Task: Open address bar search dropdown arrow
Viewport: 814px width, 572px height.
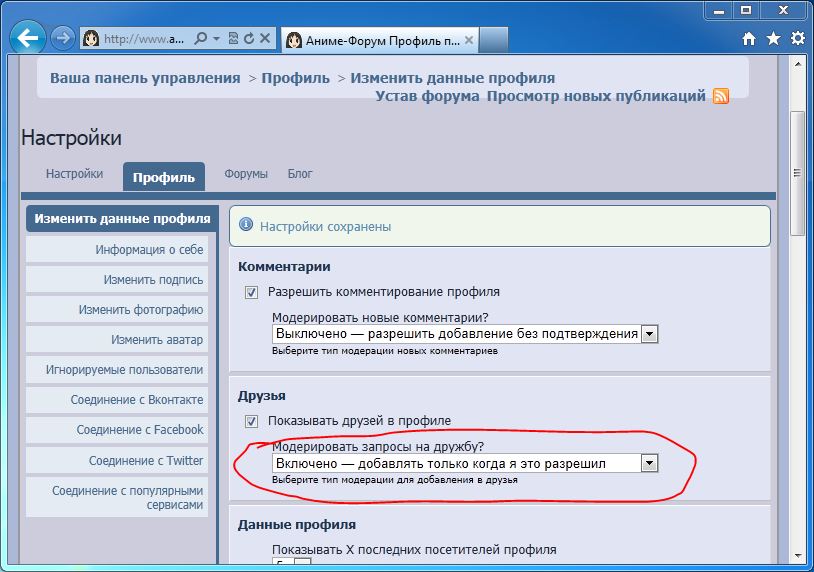Action: click(216, 39)
